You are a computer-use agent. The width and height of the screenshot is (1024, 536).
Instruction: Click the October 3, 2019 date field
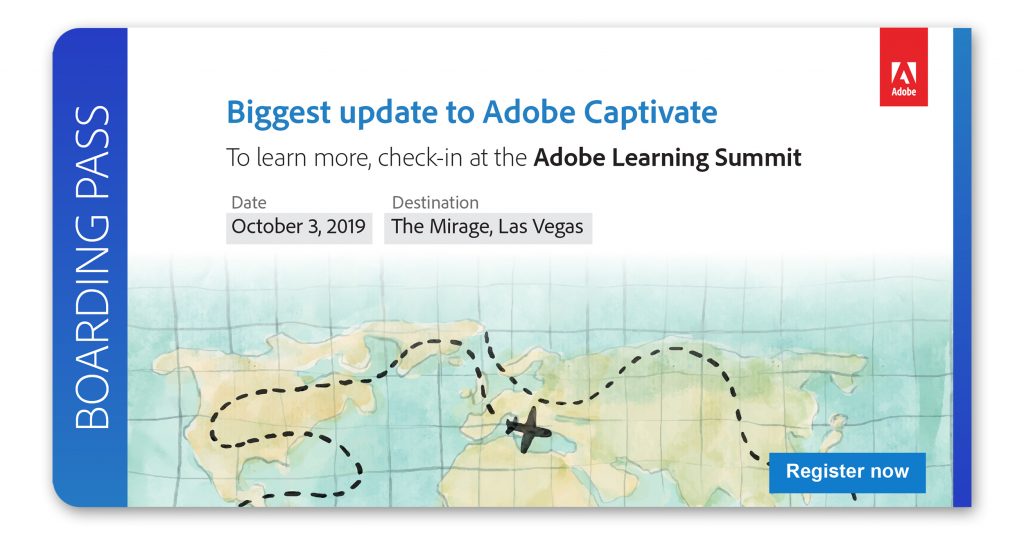(x=299, y=227)
